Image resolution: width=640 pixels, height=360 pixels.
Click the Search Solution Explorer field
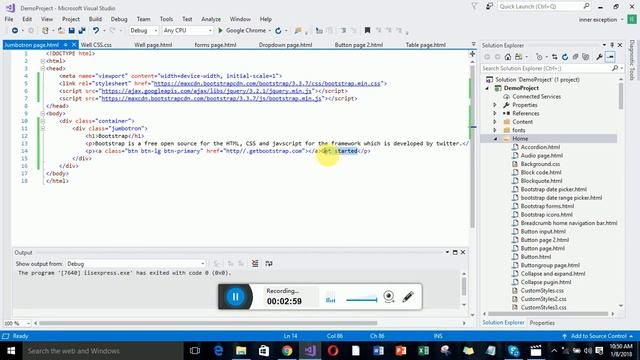click(547, 69)
